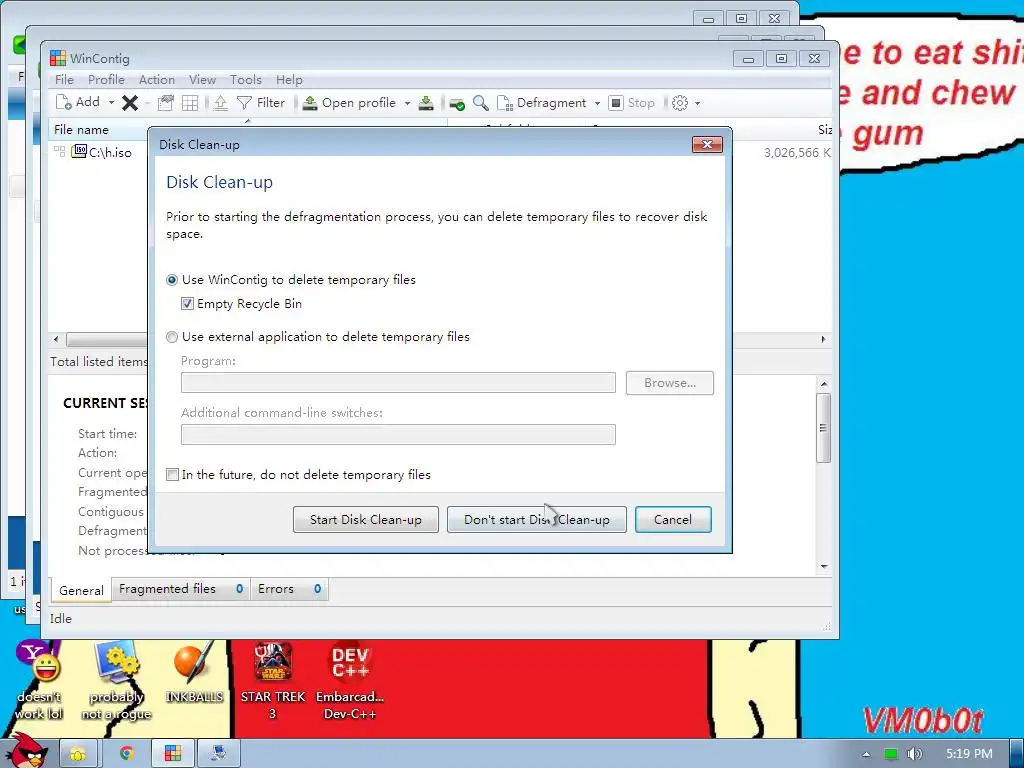The image size is (1024, 768).
Task: Click the options gear icon
Action: [x=680, y=103]
